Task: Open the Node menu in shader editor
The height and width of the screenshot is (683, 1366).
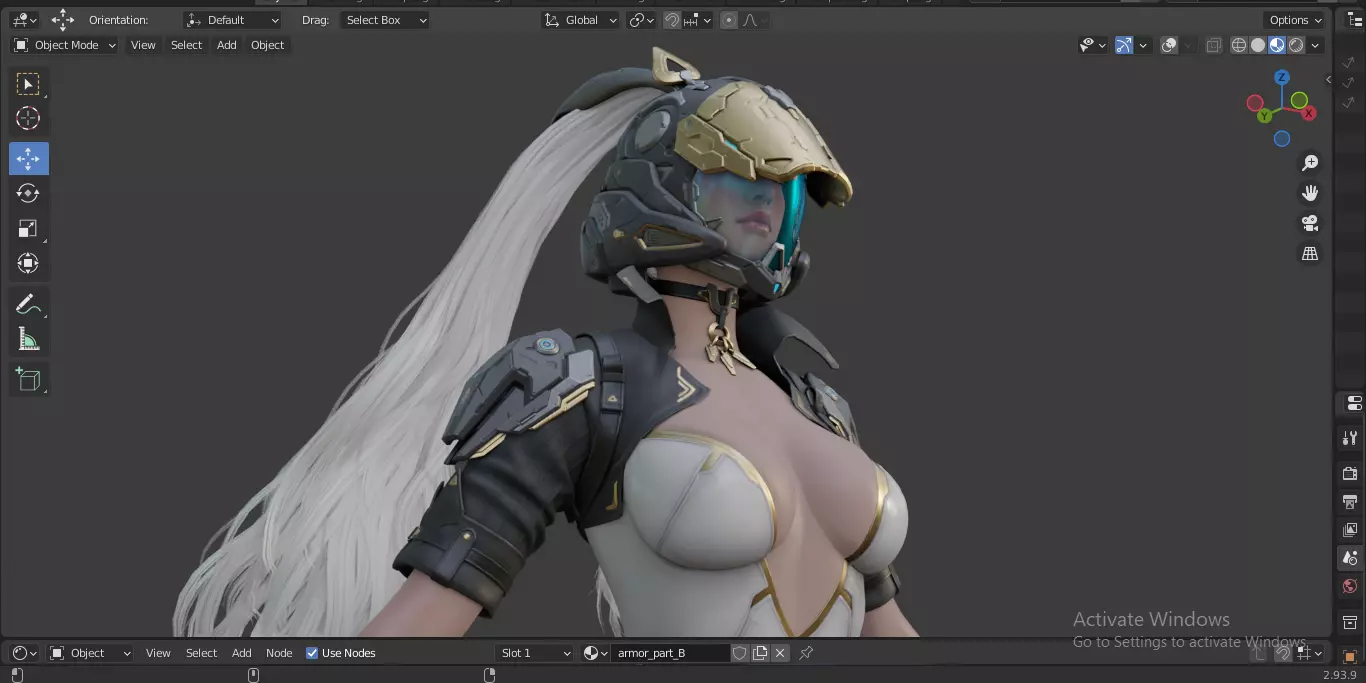Action: coord(279,653)
